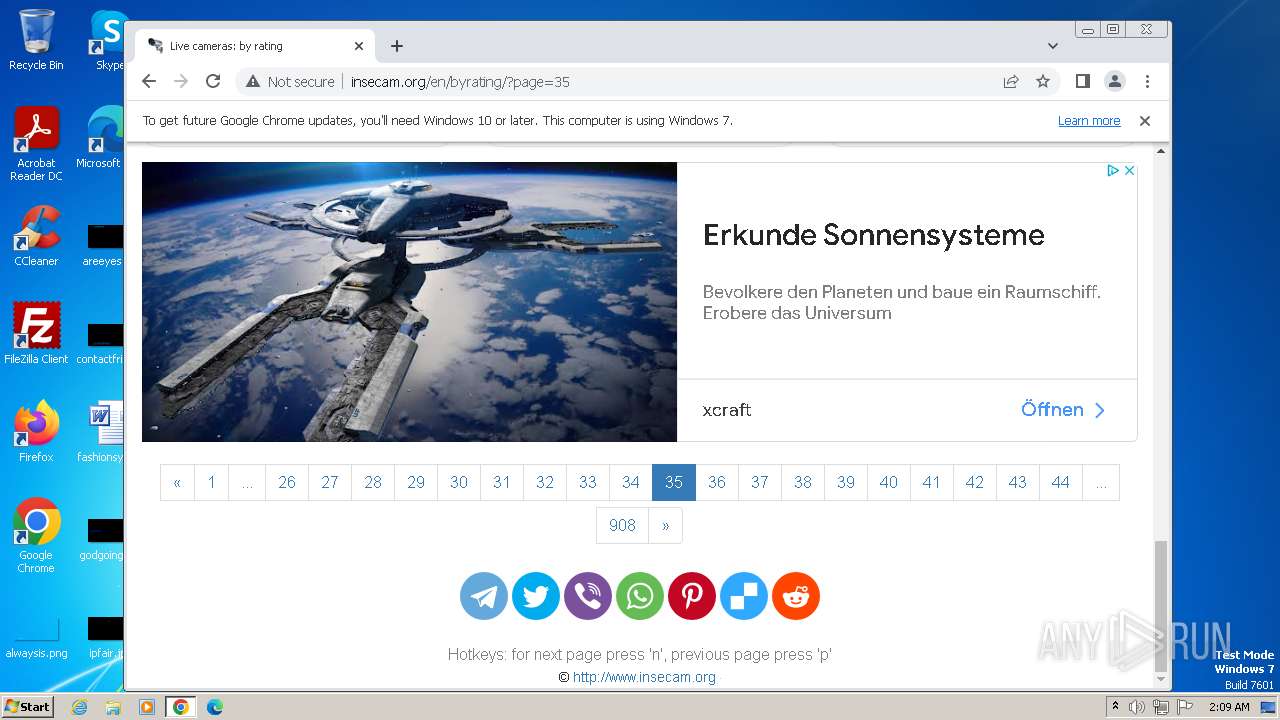Click the volume icon in system tray
Image resolution: width=1280 pixels, height=720 pixels.
click(1137, 707)
